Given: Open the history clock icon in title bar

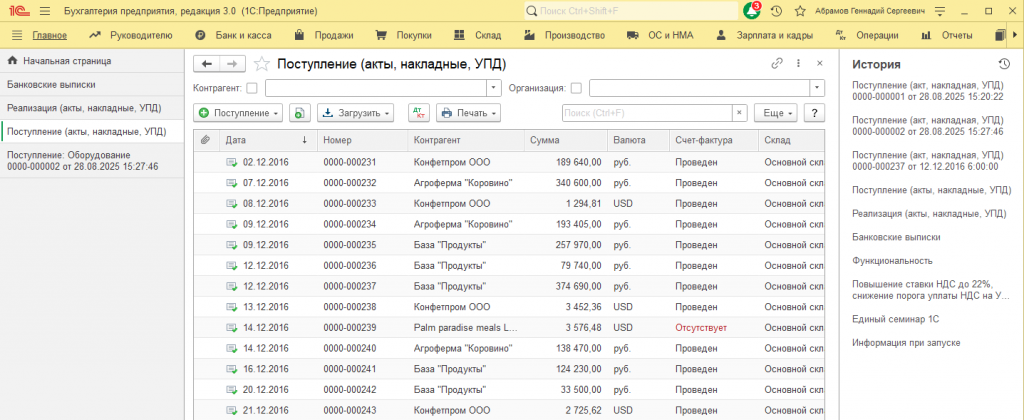Looking at the screenshot, I should pos(776,11).
